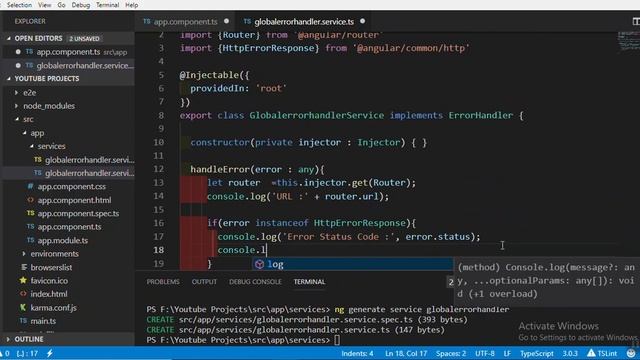Open the Help menu
Image resolution: width=640 pixels, height=360 pixels.
[x=131, y=5]
